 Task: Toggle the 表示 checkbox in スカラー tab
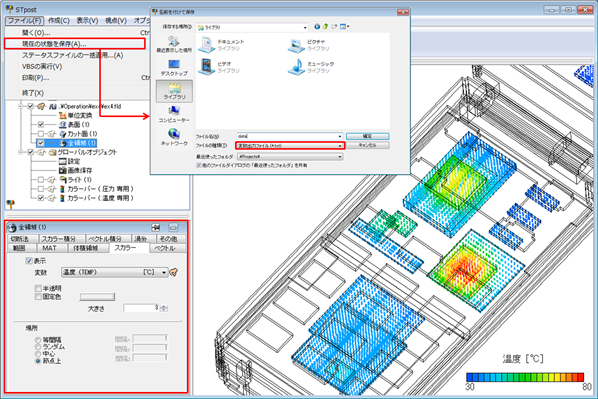point(29,261)
